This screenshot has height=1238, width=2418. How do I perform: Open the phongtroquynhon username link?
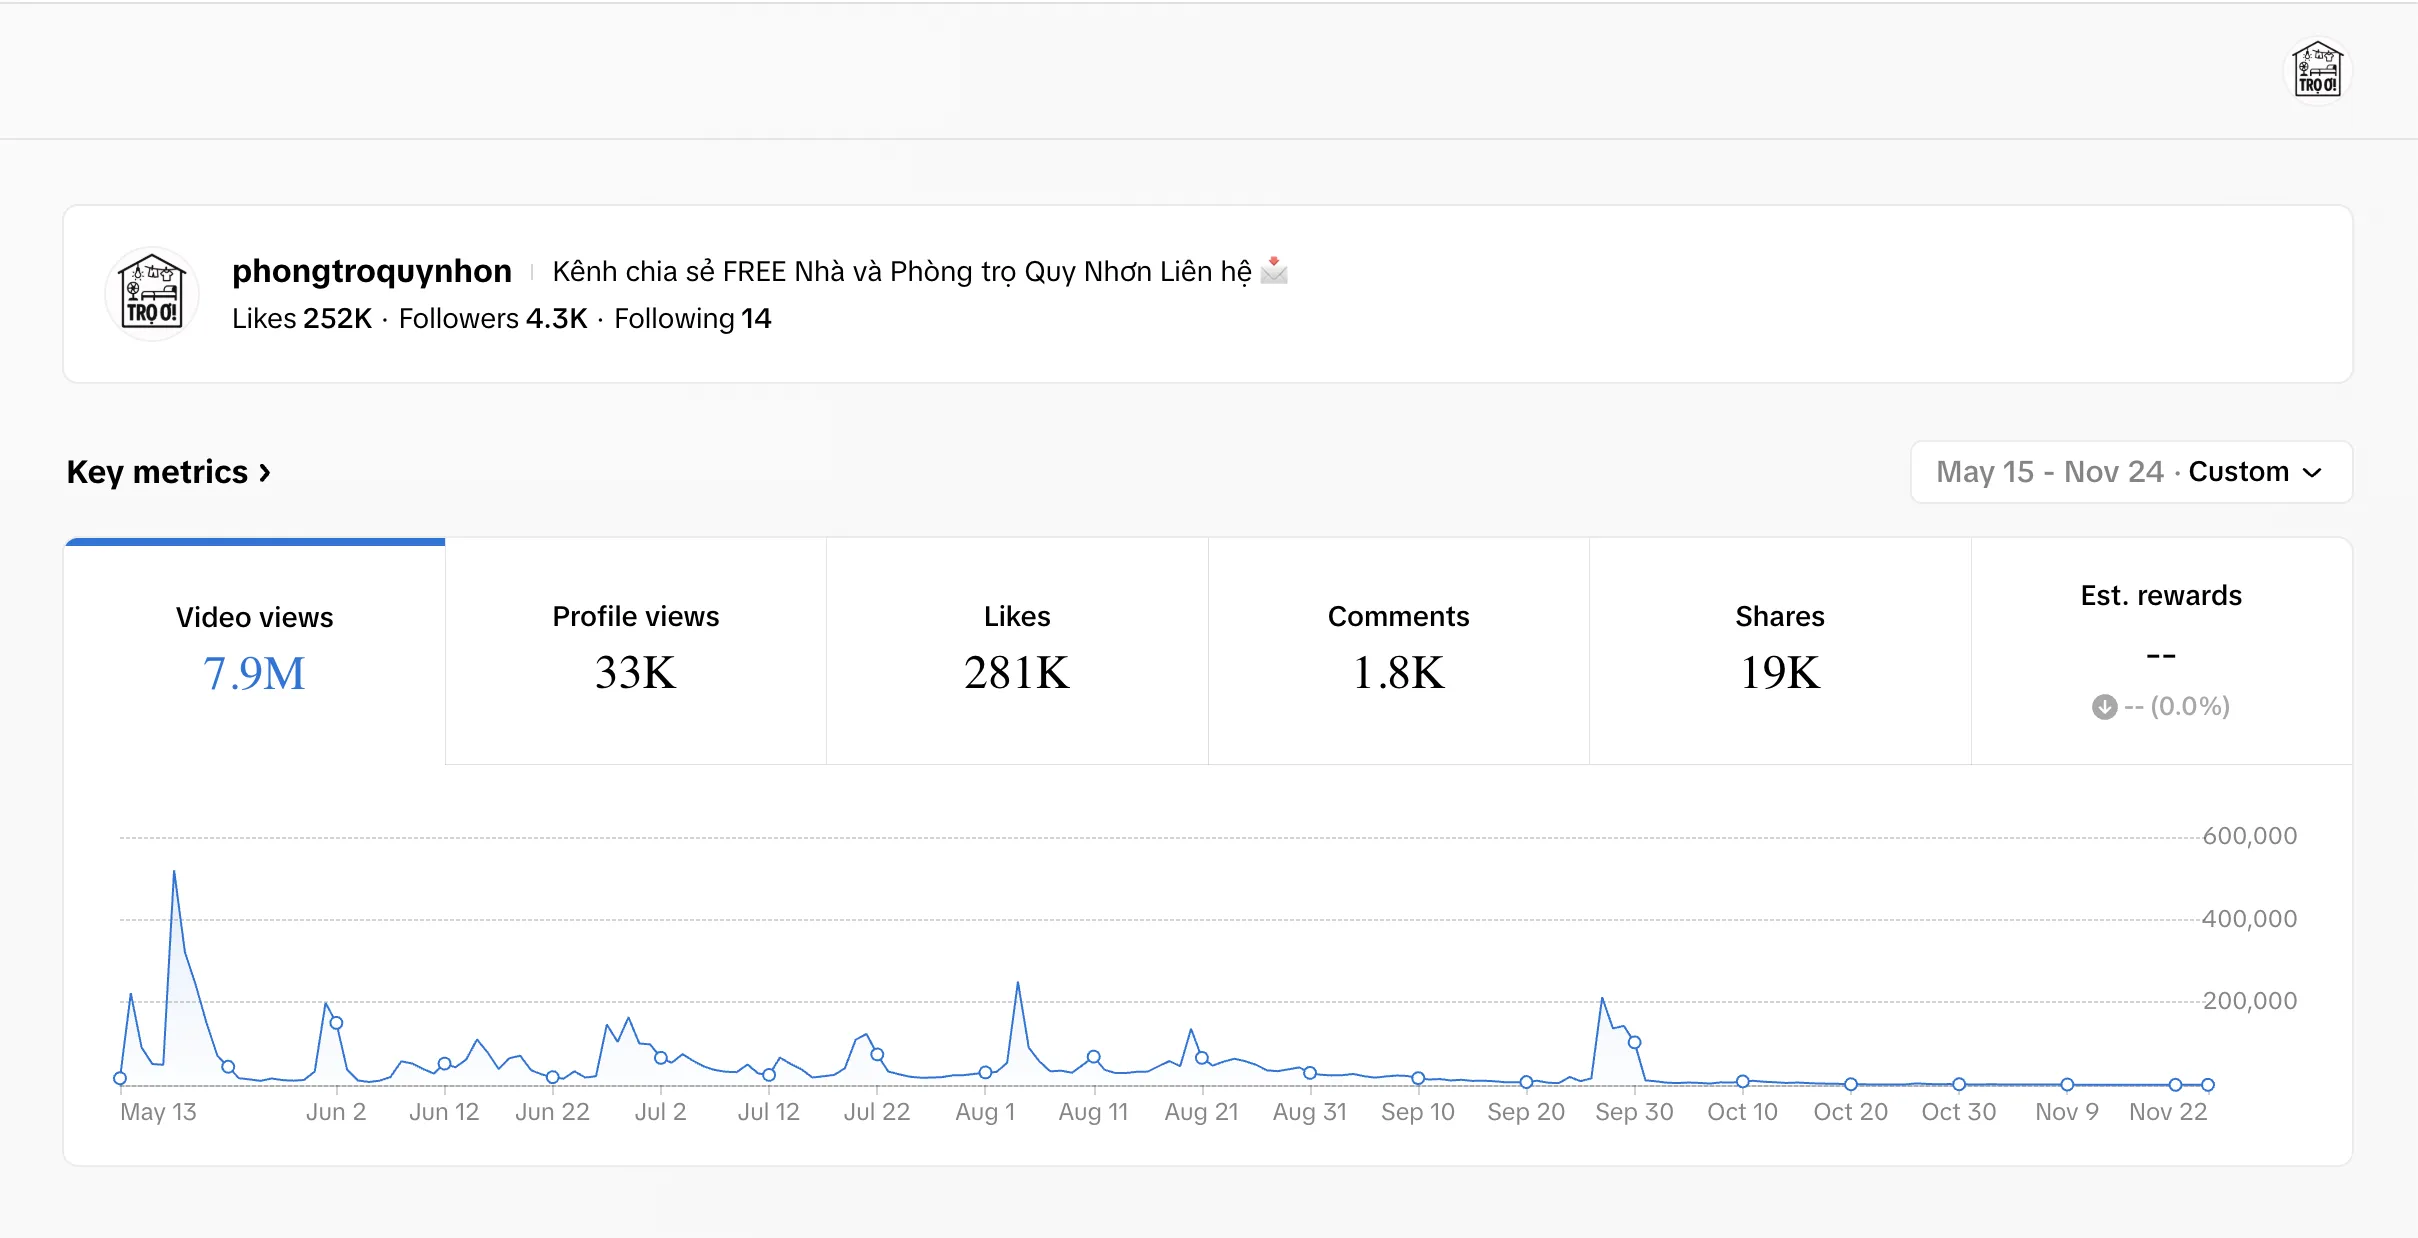point(372,271)
